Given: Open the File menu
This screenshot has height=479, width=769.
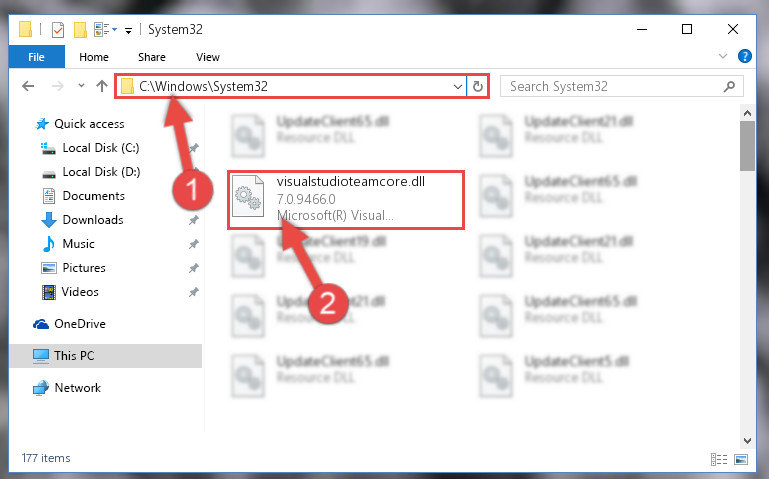Looking at the screenshot, I should pyautogui.click(x=36, y=57).
